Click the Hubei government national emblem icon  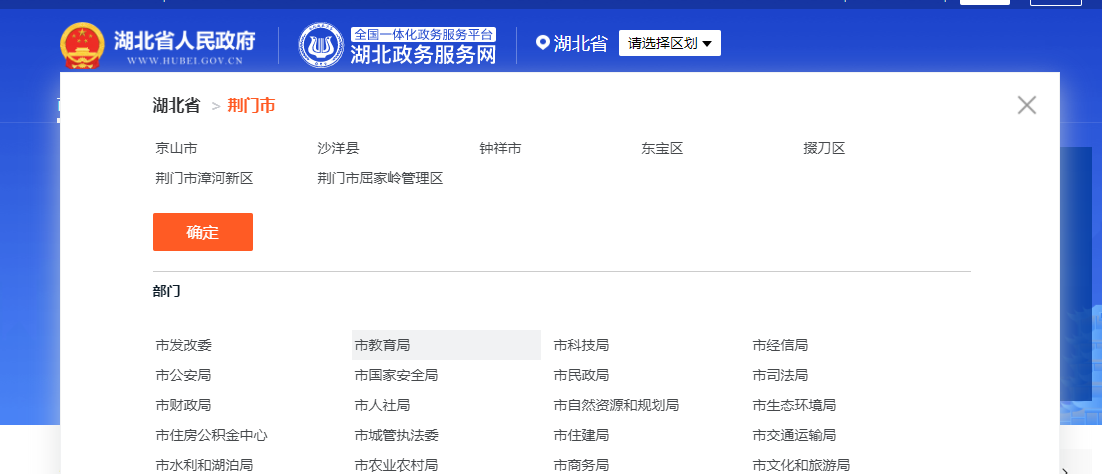[82, 44]
